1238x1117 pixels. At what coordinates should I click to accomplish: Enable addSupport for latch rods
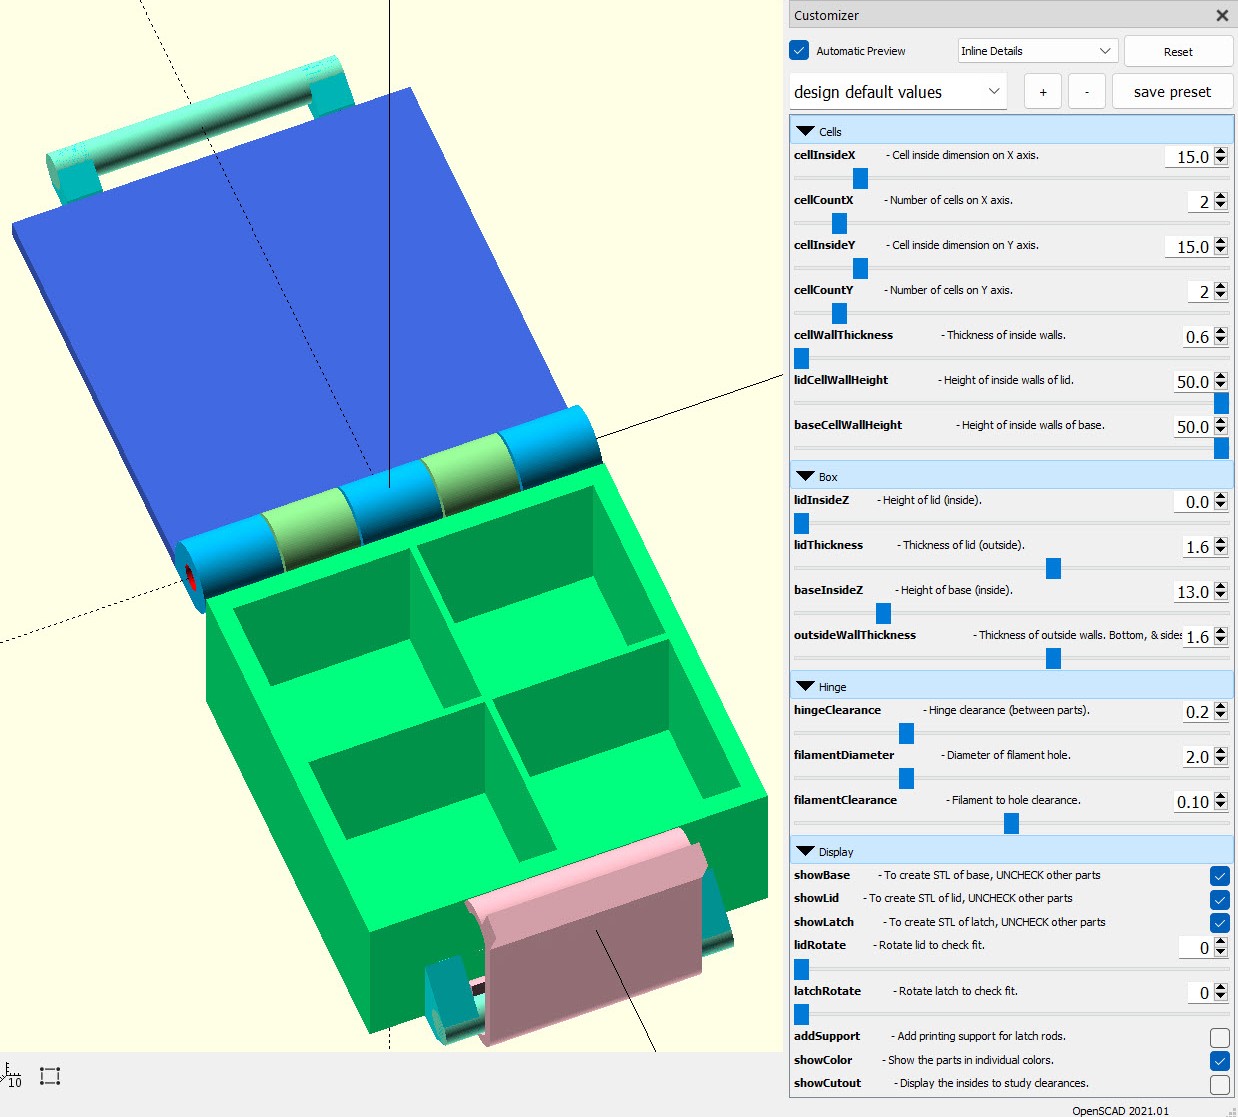1219,1038
